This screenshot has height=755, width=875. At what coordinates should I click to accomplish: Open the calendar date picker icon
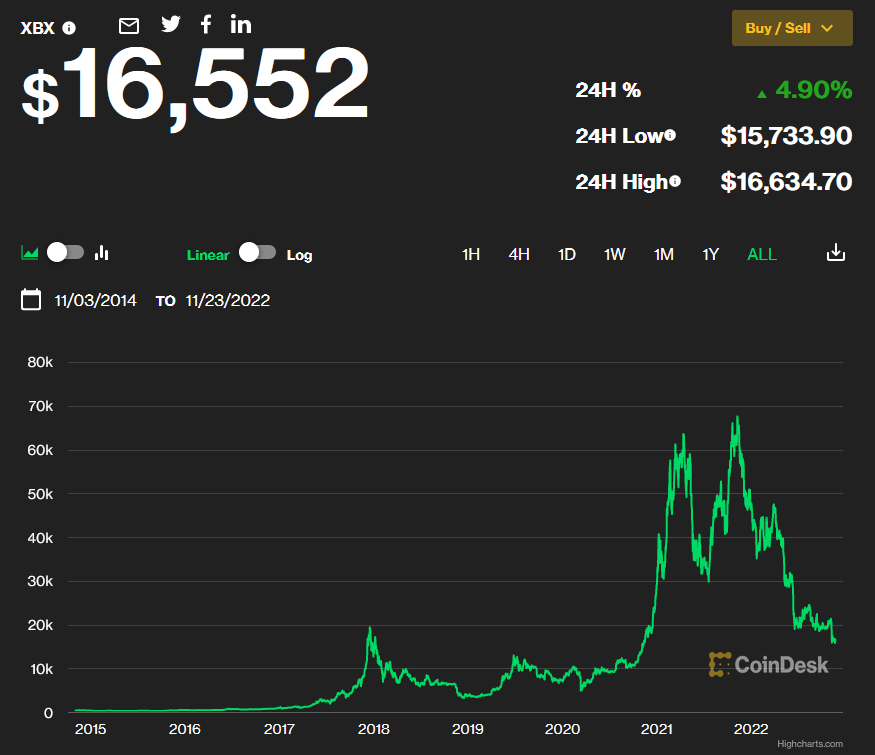[31, 299]
